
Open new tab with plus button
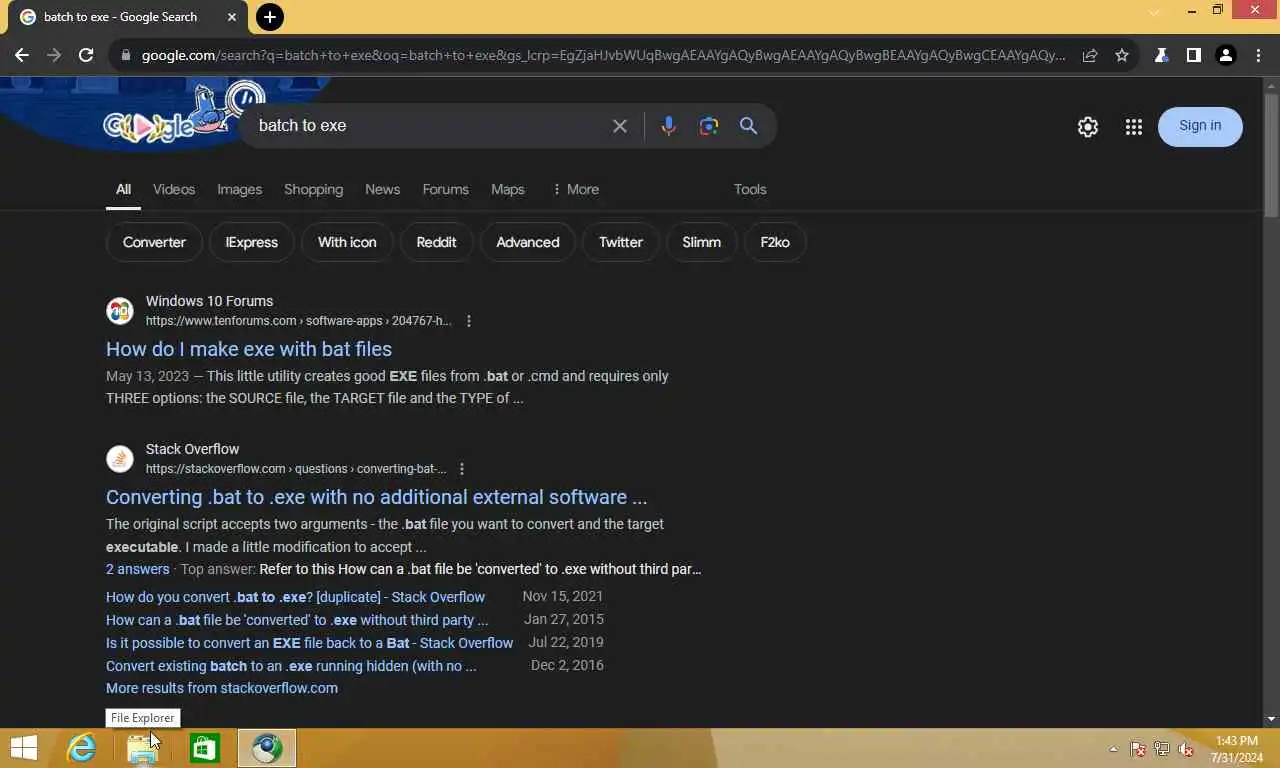point(269,17)
